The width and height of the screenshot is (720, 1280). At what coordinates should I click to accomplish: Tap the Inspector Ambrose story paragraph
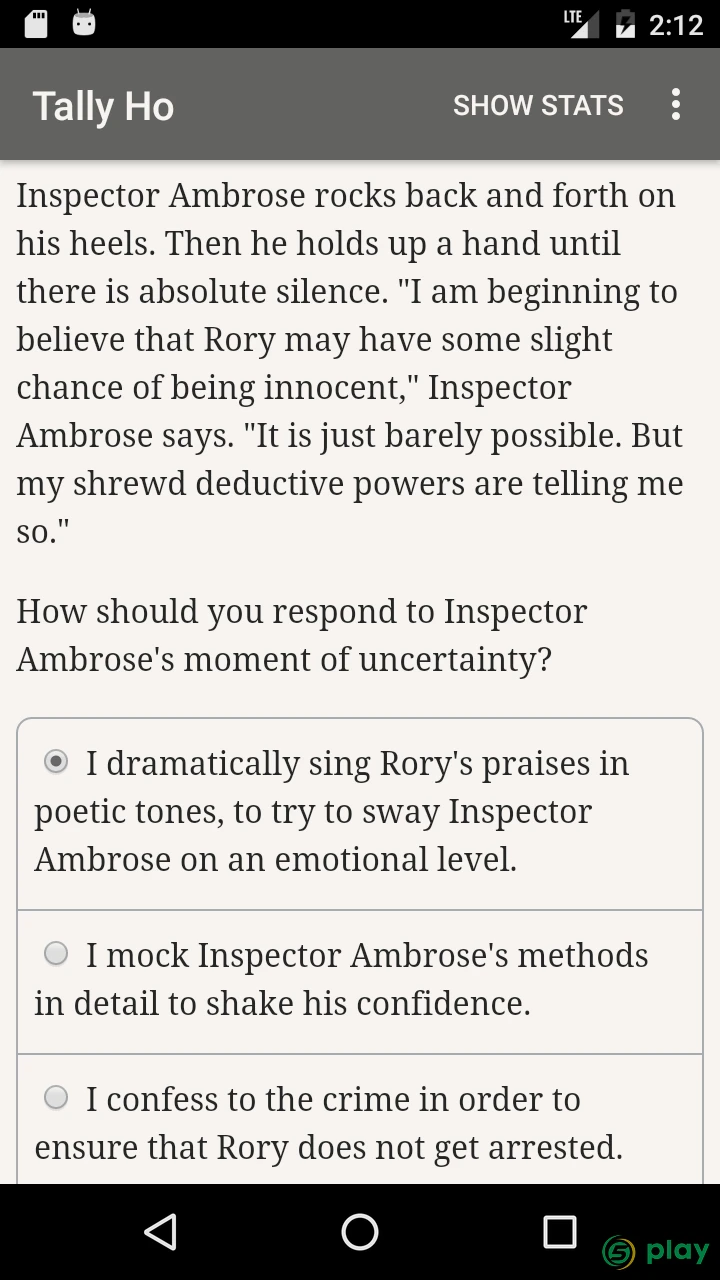click(x=350, y=363)
